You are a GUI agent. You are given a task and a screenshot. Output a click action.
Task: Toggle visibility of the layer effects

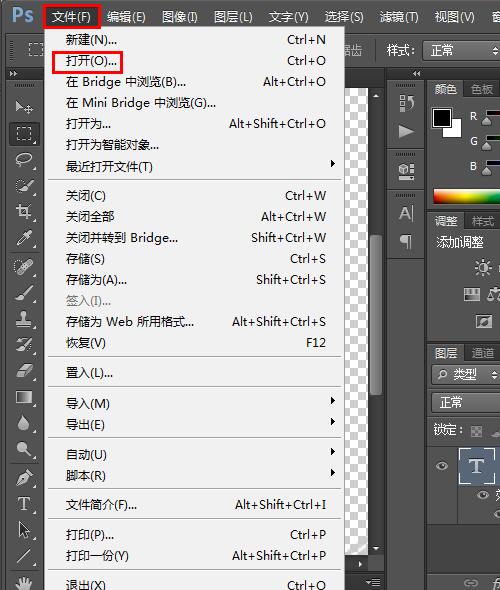point(483,494)
